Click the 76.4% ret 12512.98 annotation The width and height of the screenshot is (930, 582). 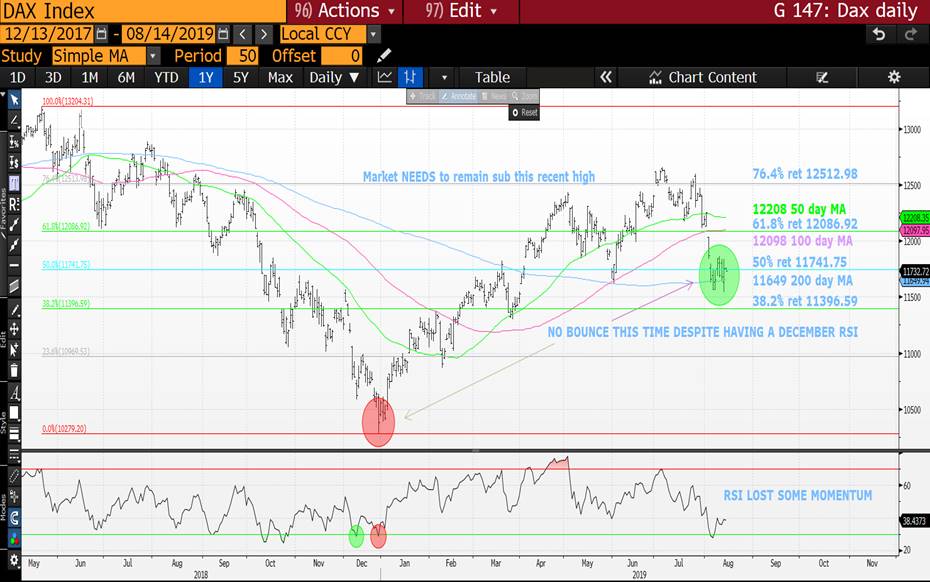click(x=805, y=174)
